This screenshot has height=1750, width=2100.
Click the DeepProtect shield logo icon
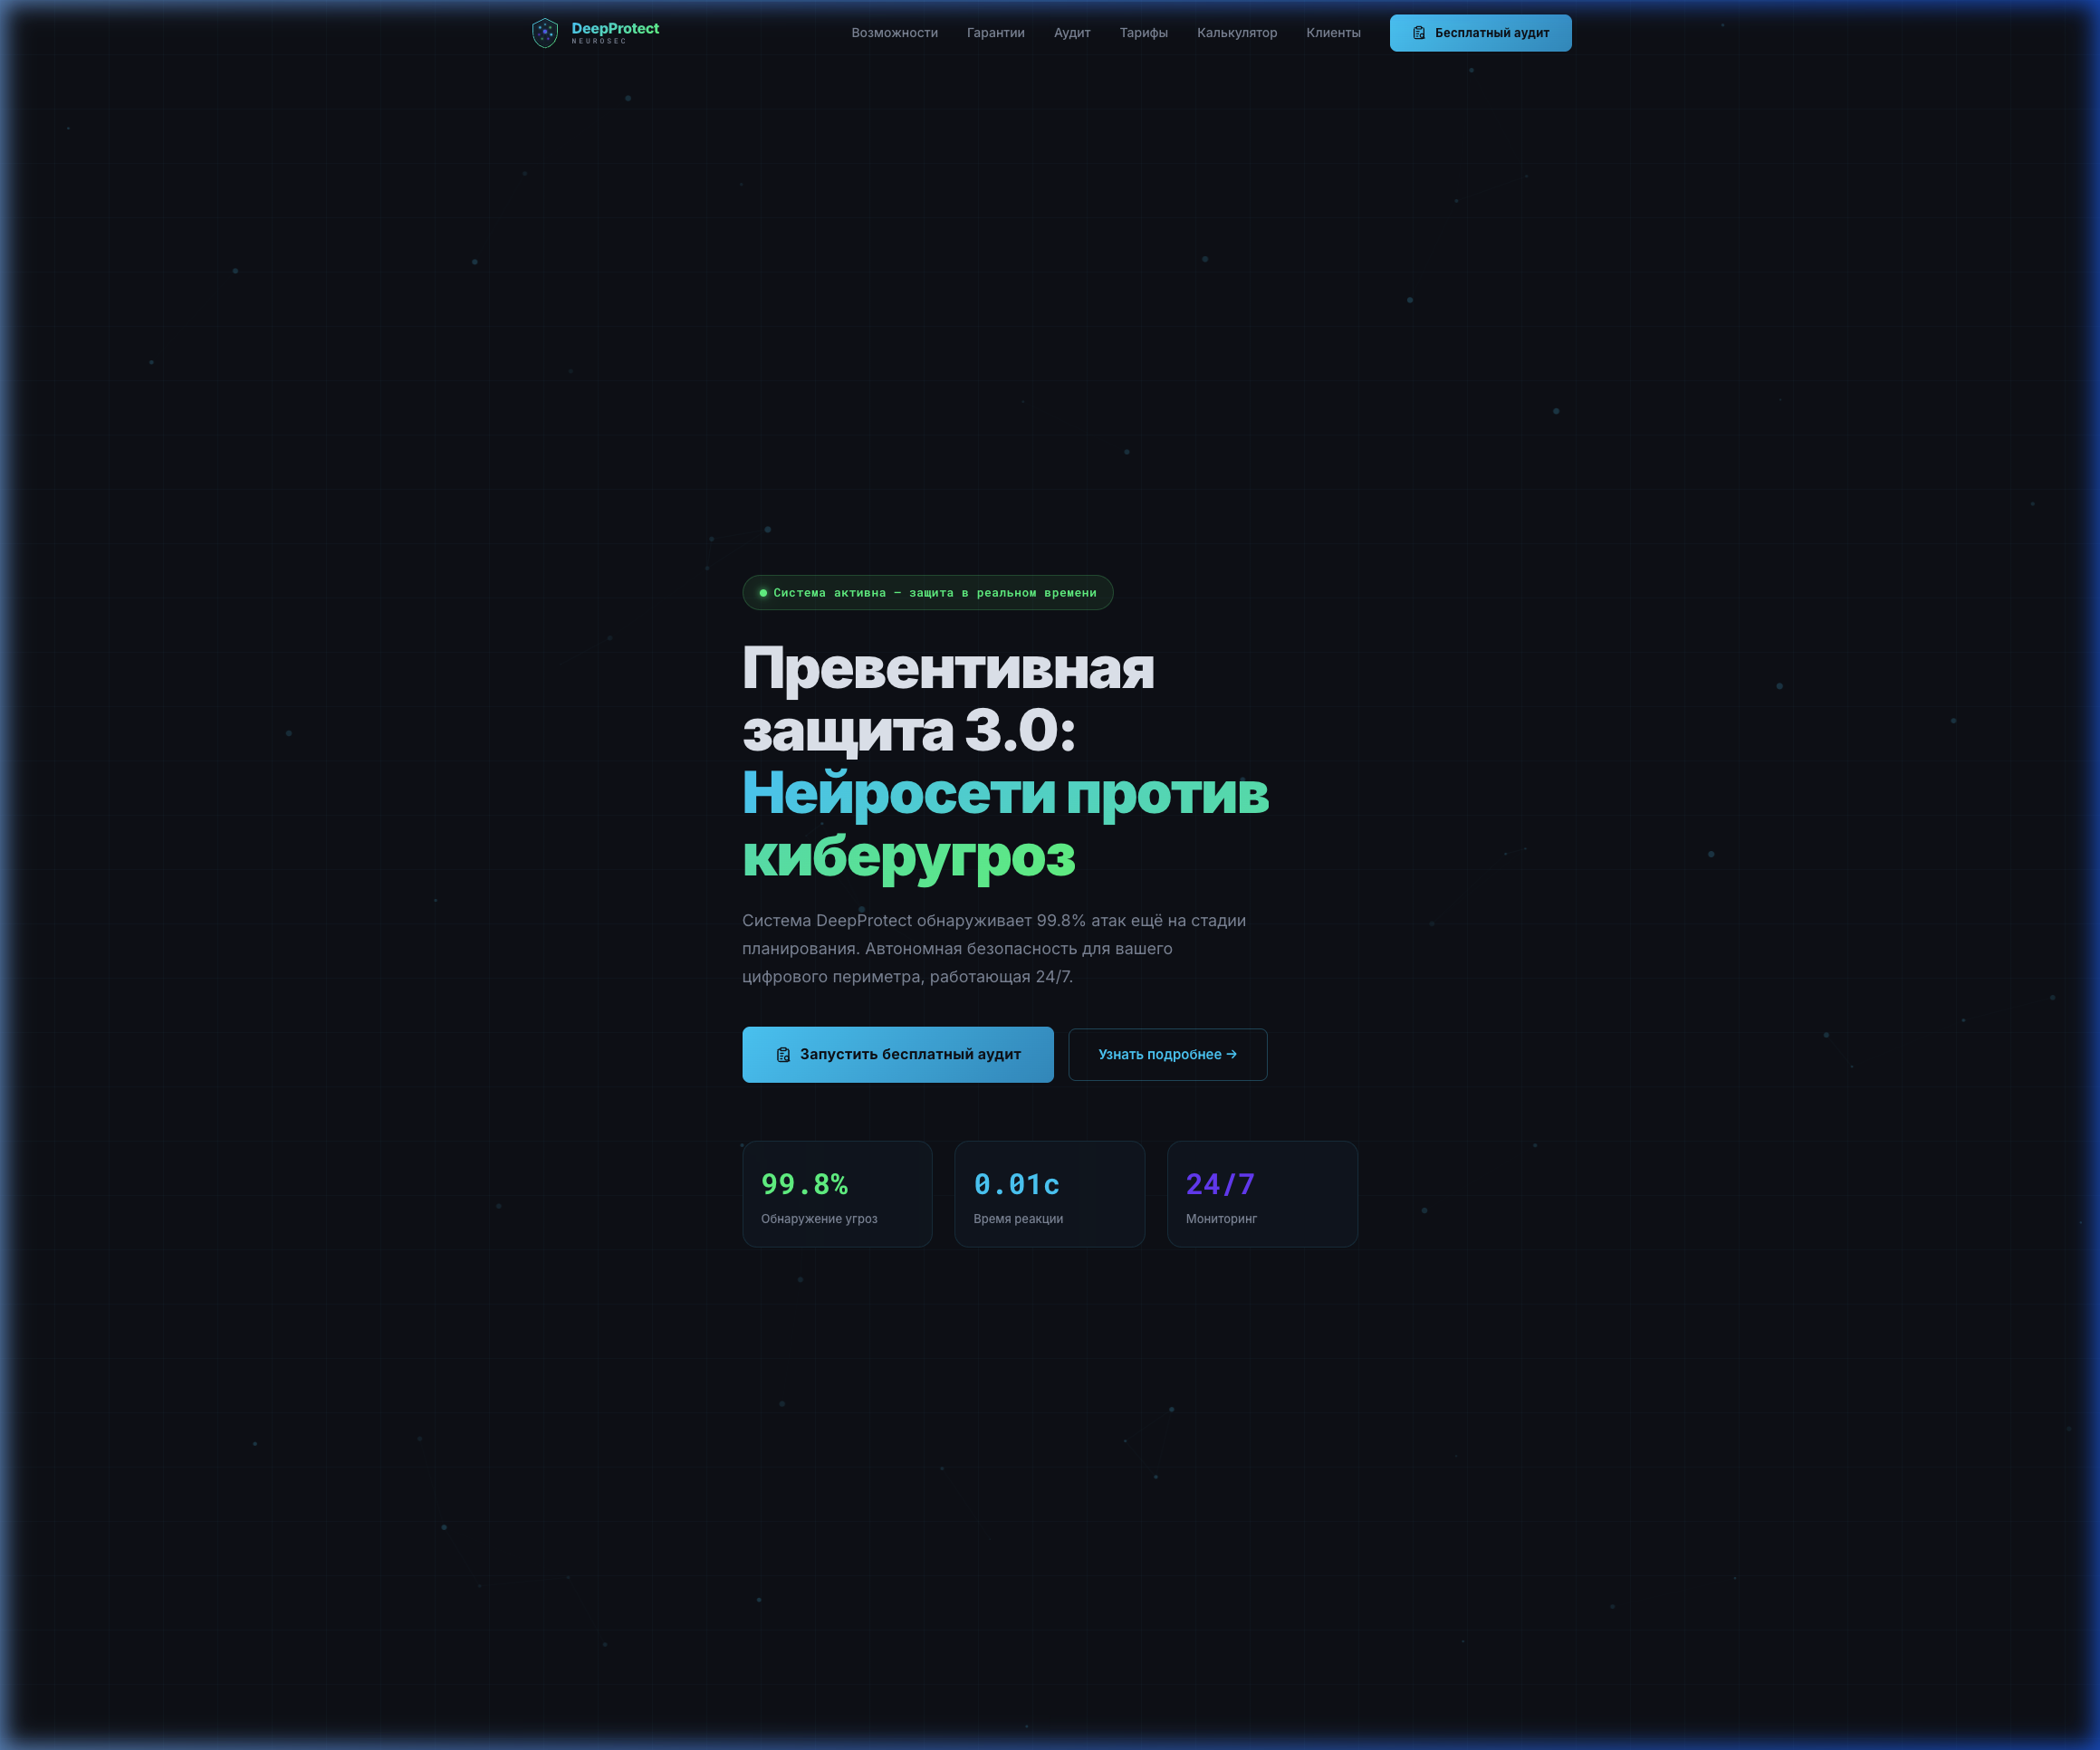[x=544, y=33]
